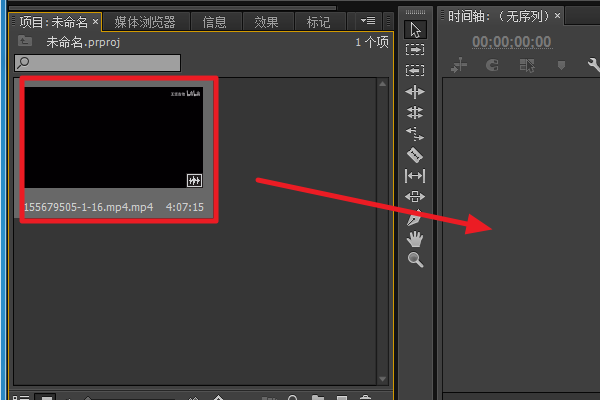
Task: Switch to the 效果 tab
Action: coord(266,22)
